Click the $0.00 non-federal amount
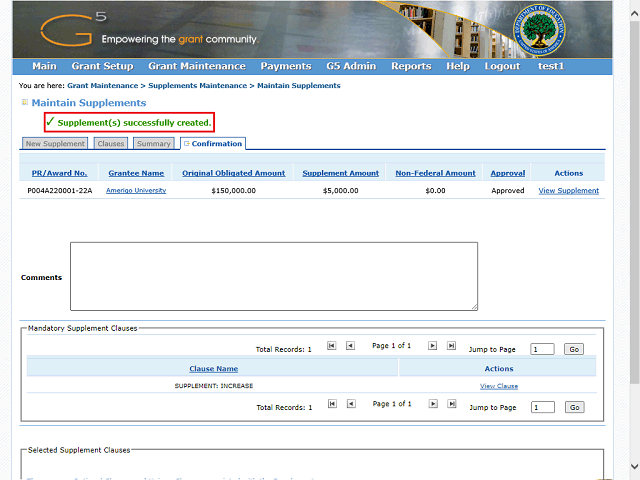Screen dimensions: 640x480 435,191
